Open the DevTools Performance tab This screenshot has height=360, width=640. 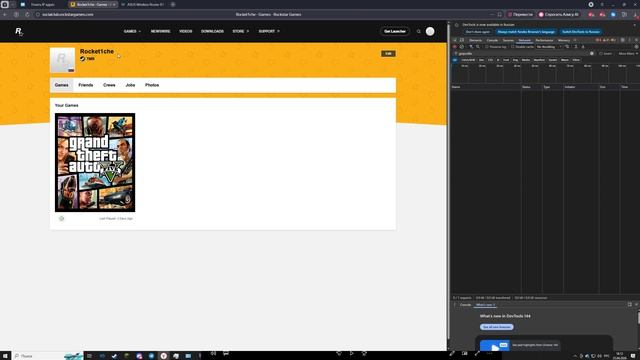pyautogui.click(x=544, y=40)
